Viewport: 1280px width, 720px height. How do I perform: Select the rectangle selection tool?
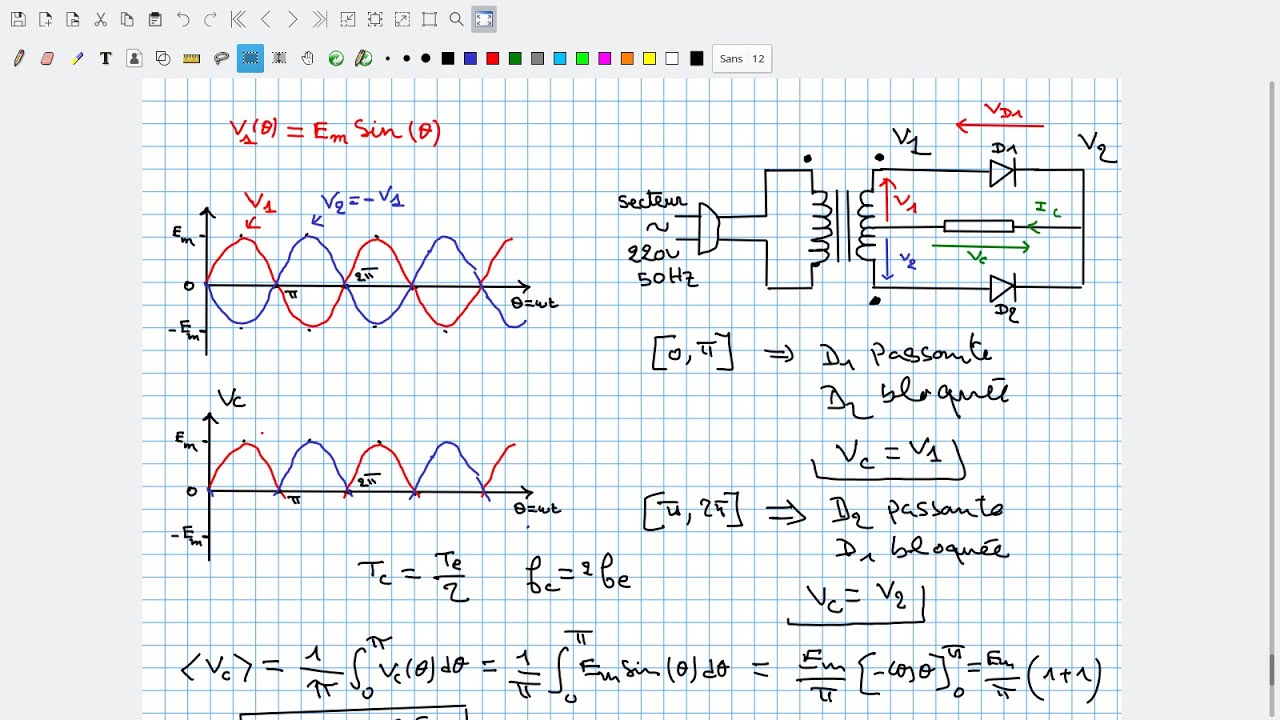(250, 59)
